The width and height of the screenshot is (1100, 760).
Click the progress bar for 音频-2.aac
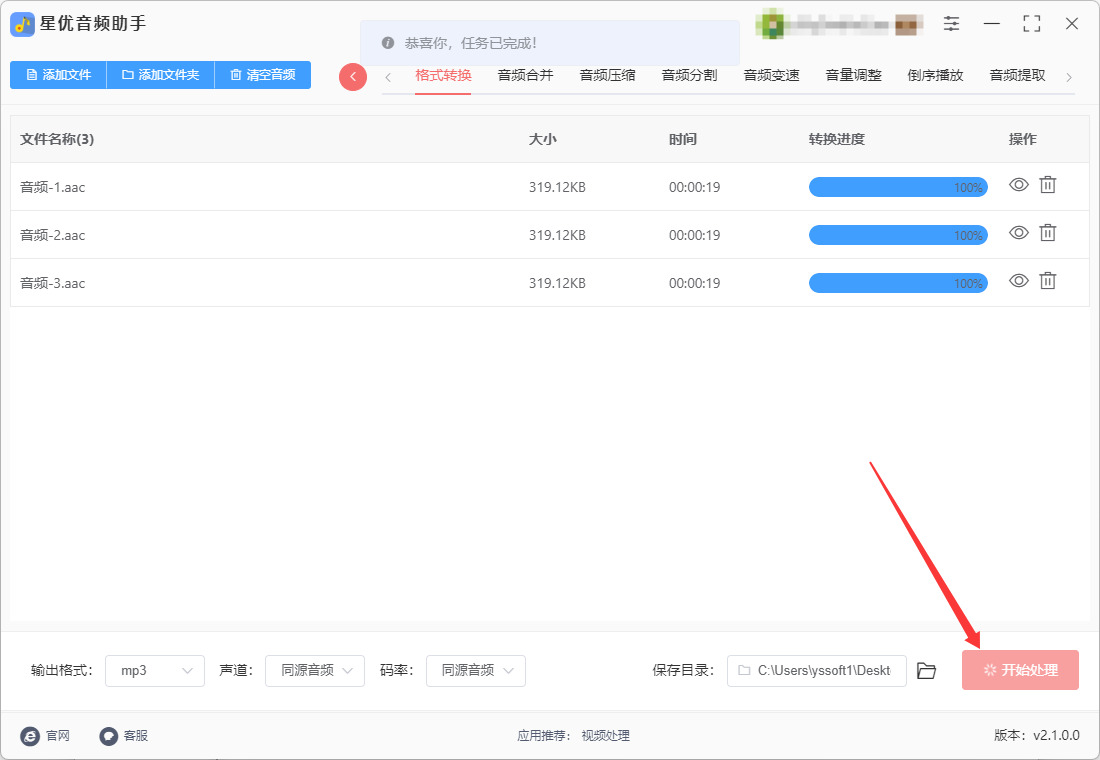[898, 235]
